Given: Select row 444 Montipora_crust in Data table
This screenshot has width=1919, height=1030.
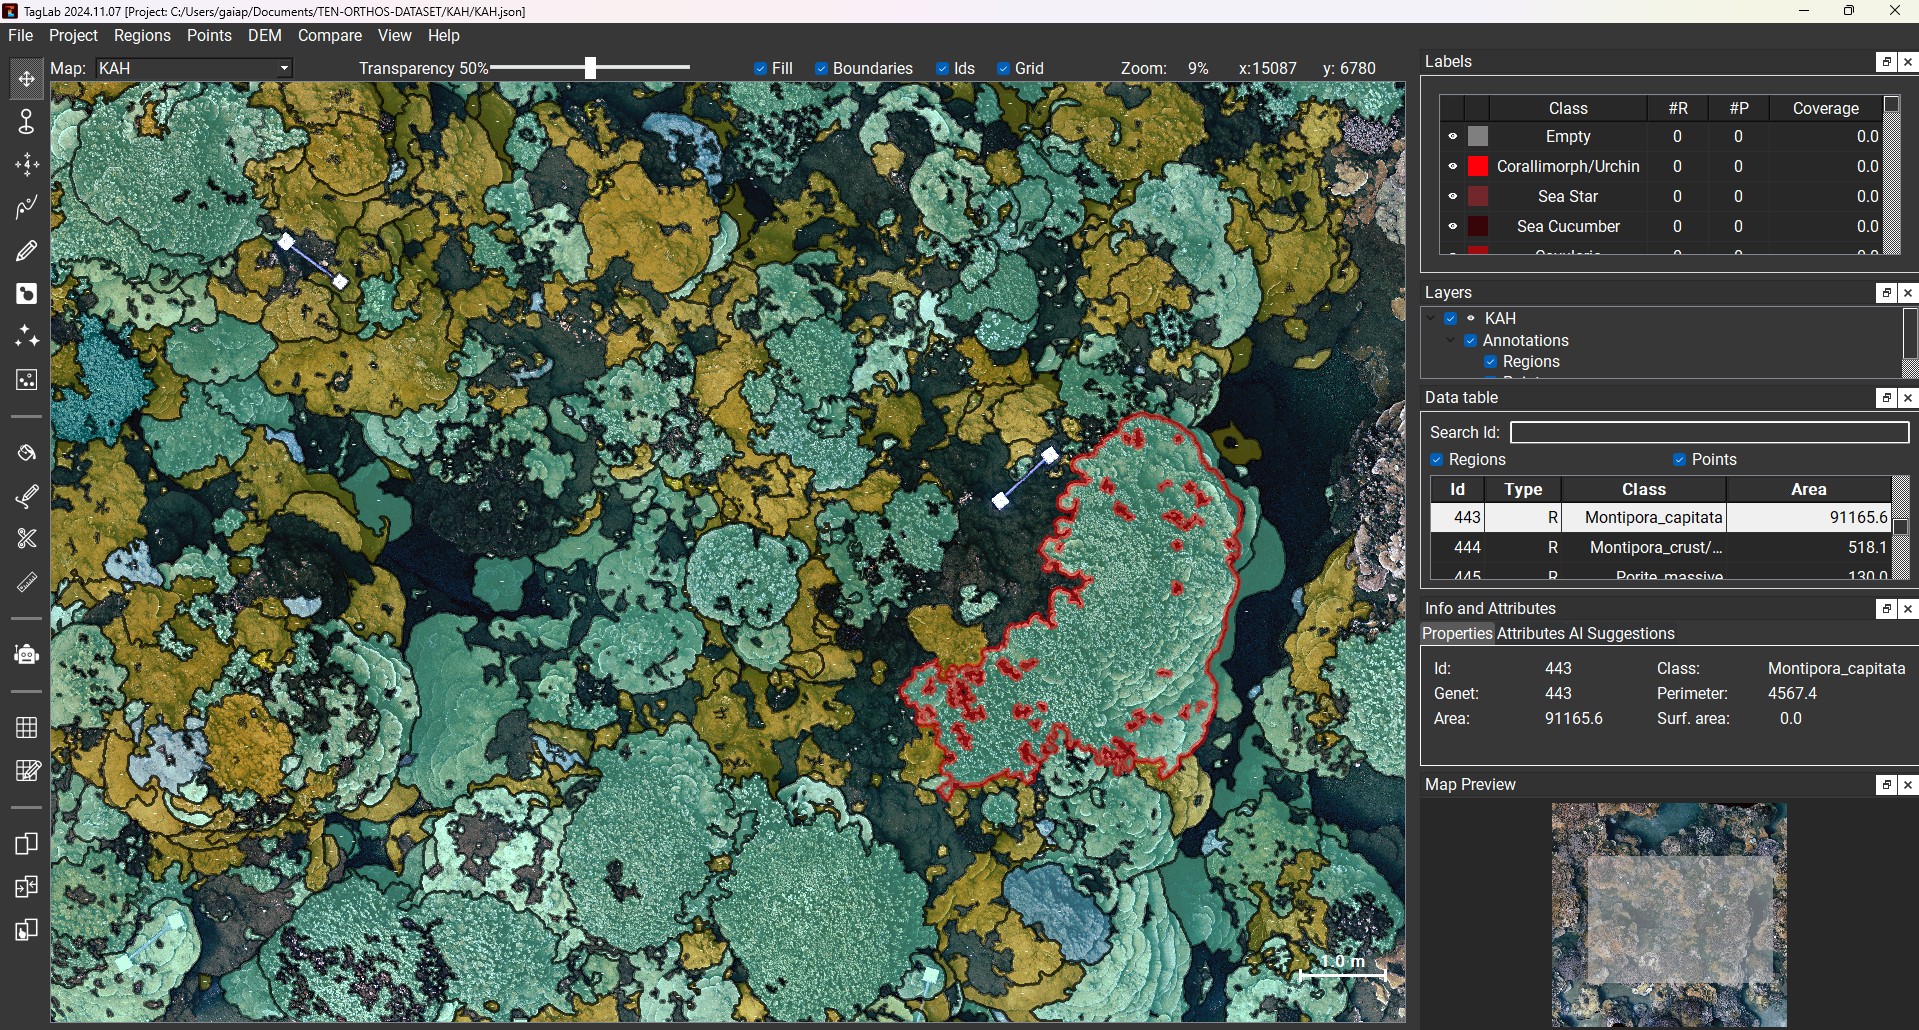Looking at the screenshot, I should (x=1660, y=548).
